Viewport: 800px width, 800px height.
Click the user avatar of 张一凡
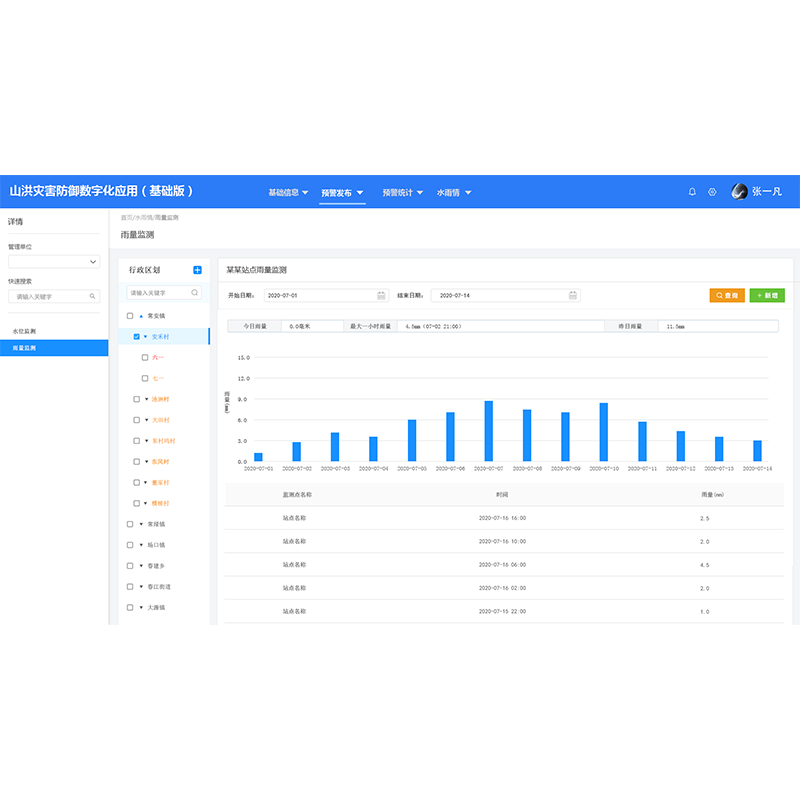740,192
